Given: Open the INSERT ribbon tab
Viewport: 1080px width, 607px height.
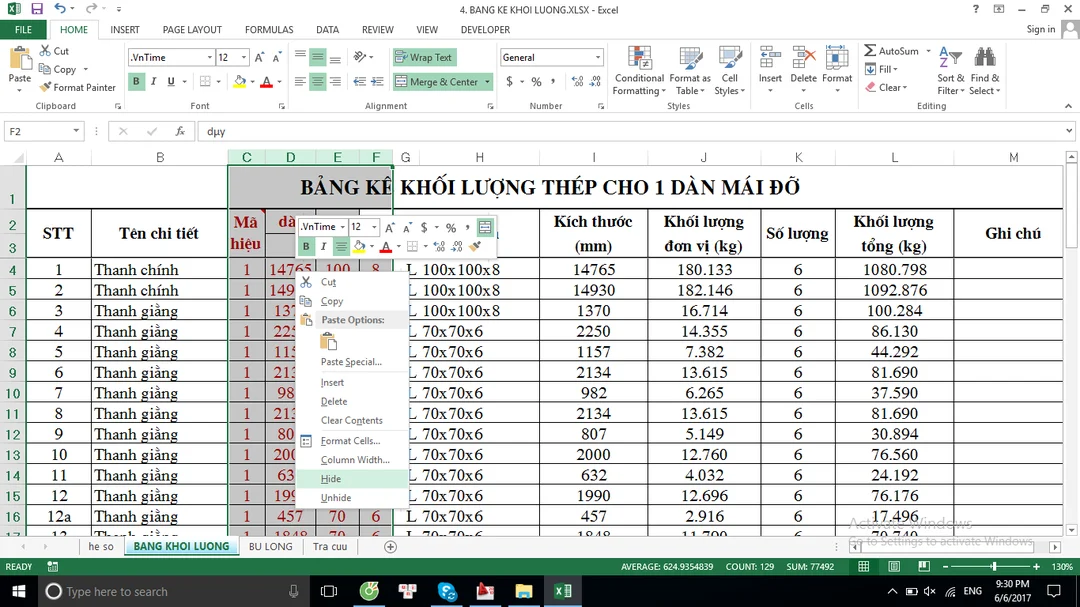Looking at the screenshot, I should 125,30.
